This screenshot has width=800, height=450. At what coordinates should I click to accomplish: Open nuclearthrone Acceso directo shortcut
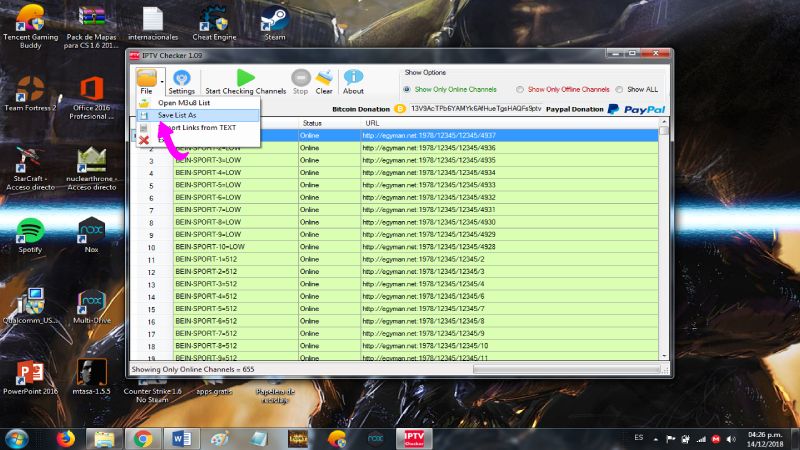[x=92, y=168]
